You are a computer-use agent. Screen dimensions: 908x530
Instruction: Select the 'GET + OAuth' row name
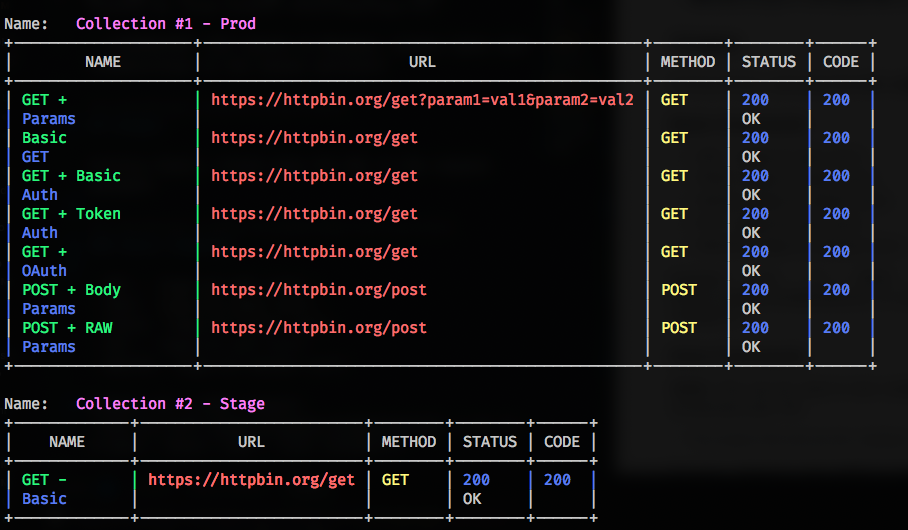pyautogui.click(x=44, y=261)
